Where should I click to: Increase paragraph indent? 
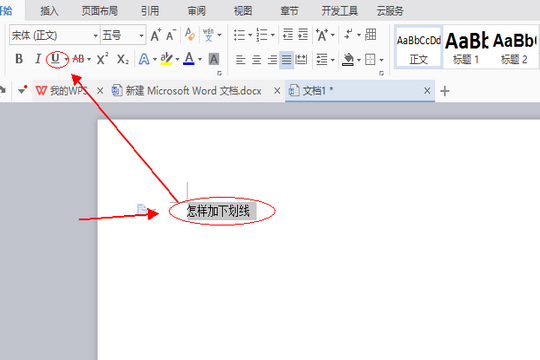[303, 34]
